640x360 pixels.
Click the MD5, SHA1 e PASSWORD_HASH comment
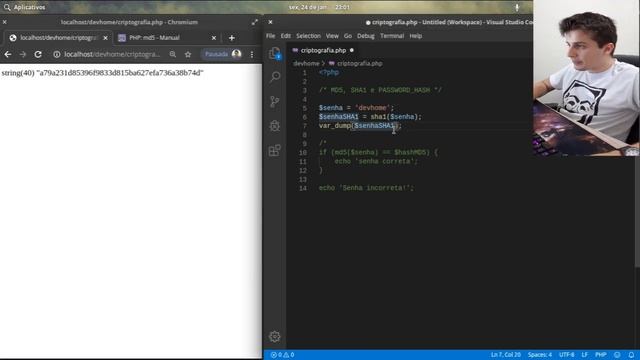[380, 90]
